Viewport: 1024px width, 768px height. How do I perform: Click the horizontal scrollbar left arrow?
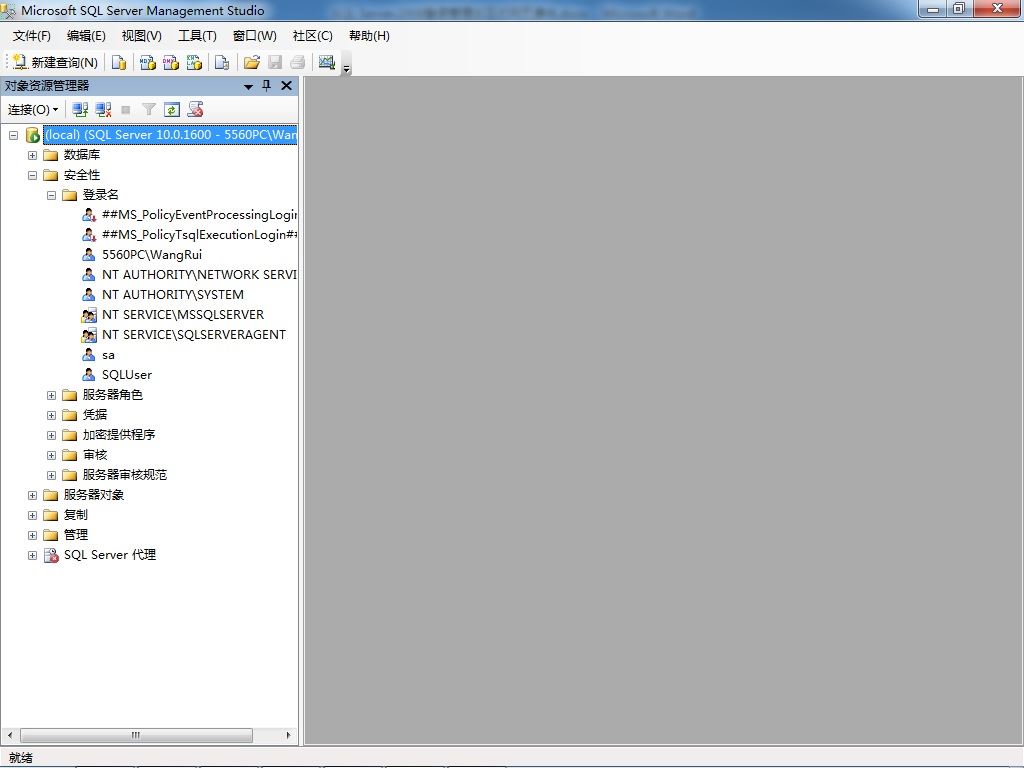click(9, 735)
